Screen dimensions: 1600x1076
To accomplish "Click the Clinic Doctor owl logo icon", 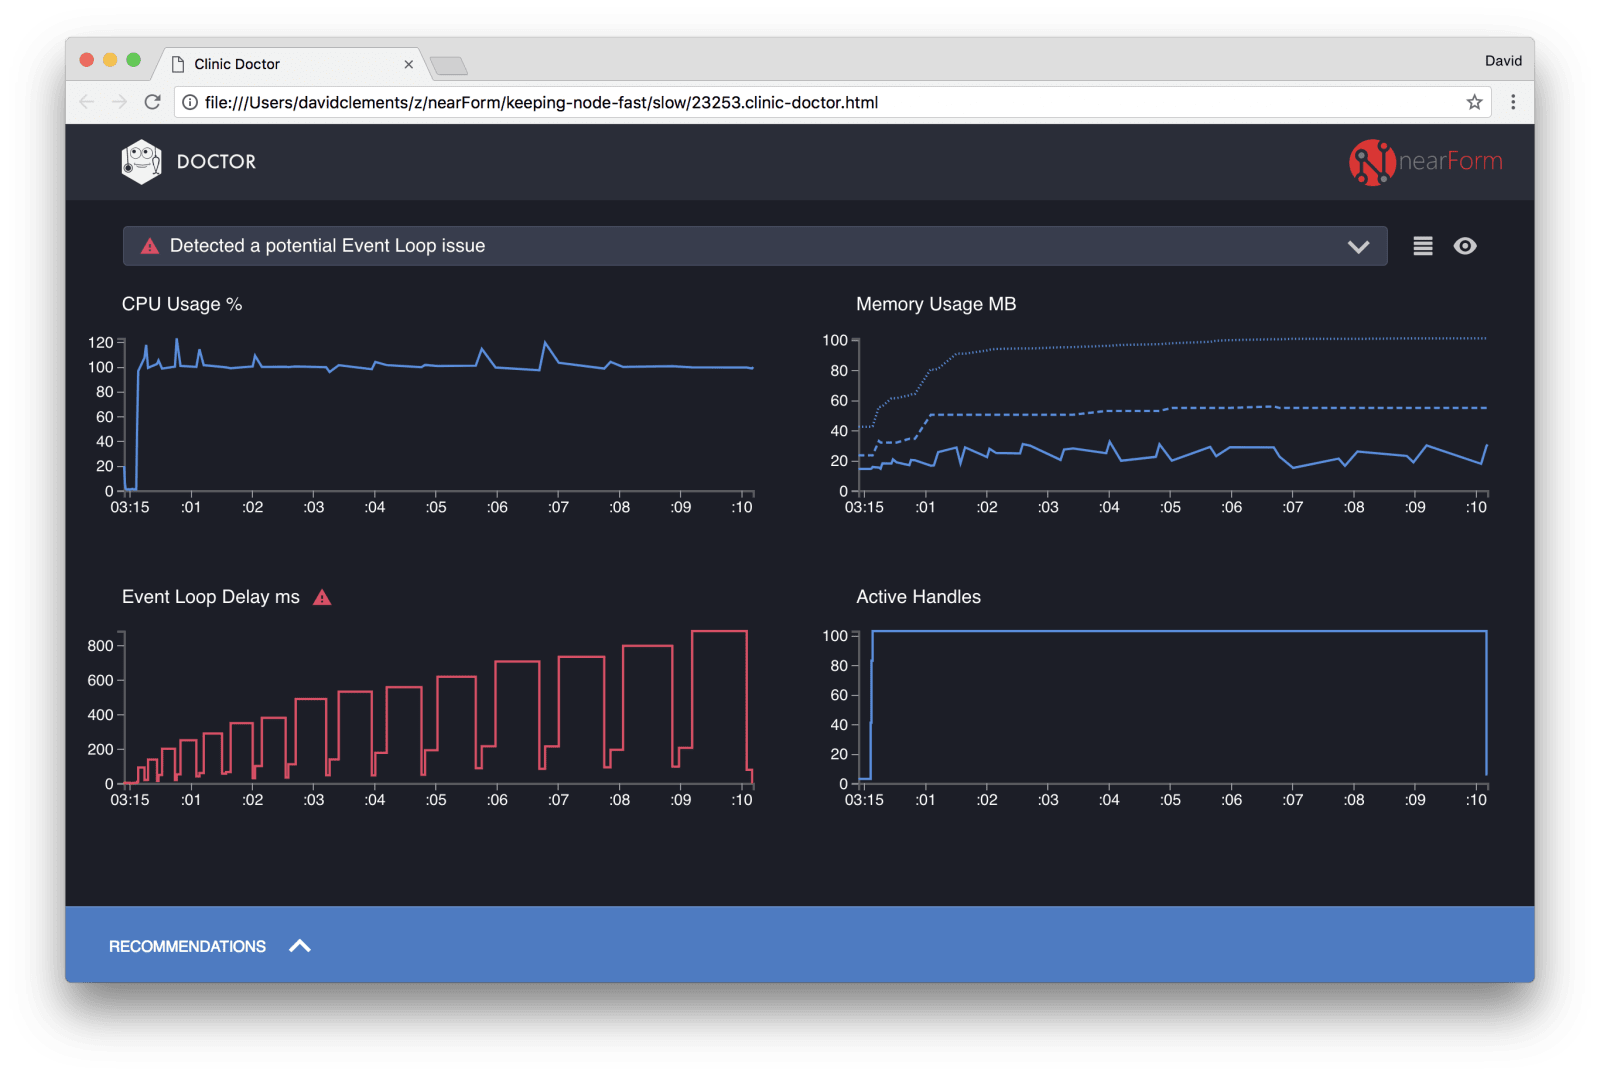I will click(141, 162).
